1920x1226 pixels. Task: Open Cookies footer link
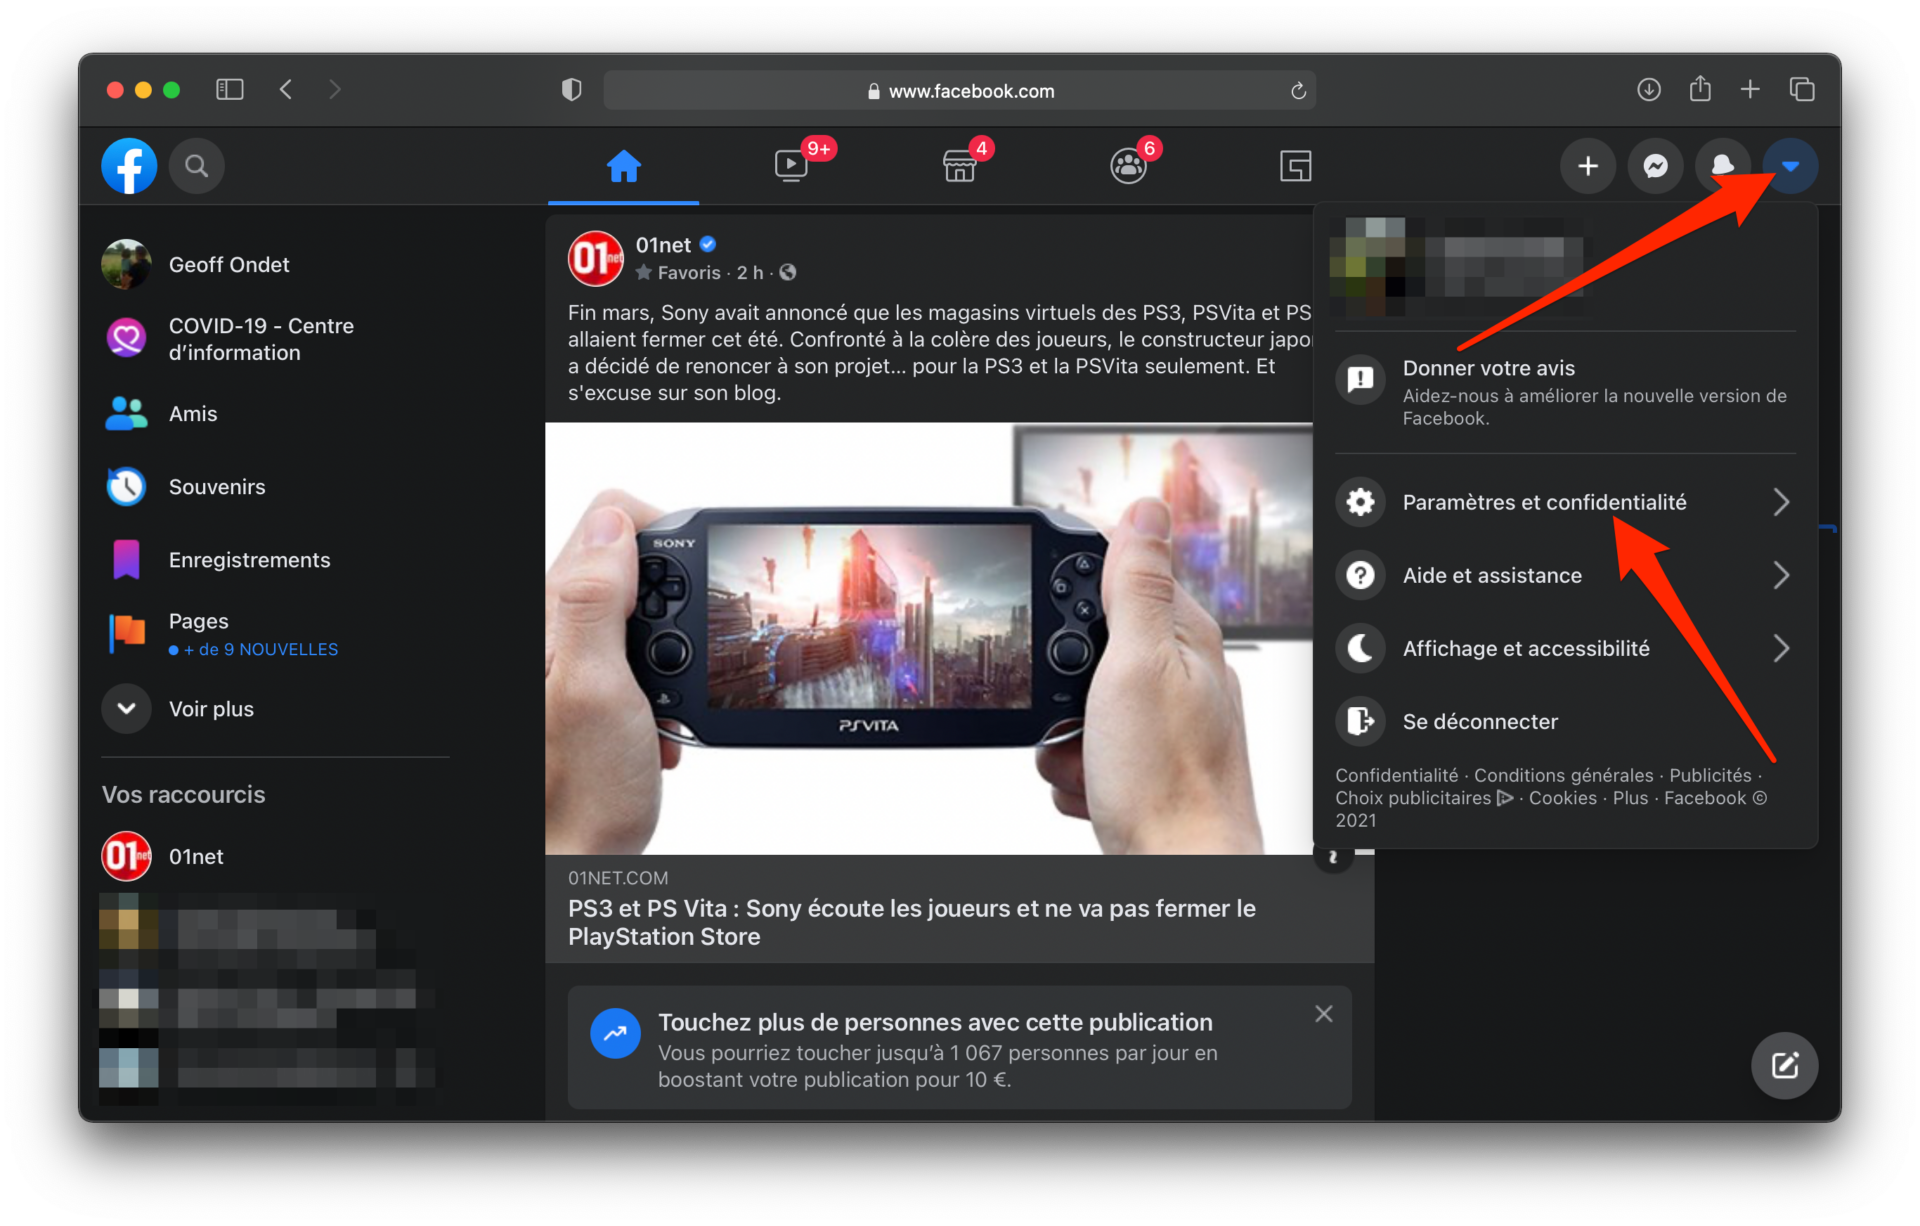pos(1562,798)
